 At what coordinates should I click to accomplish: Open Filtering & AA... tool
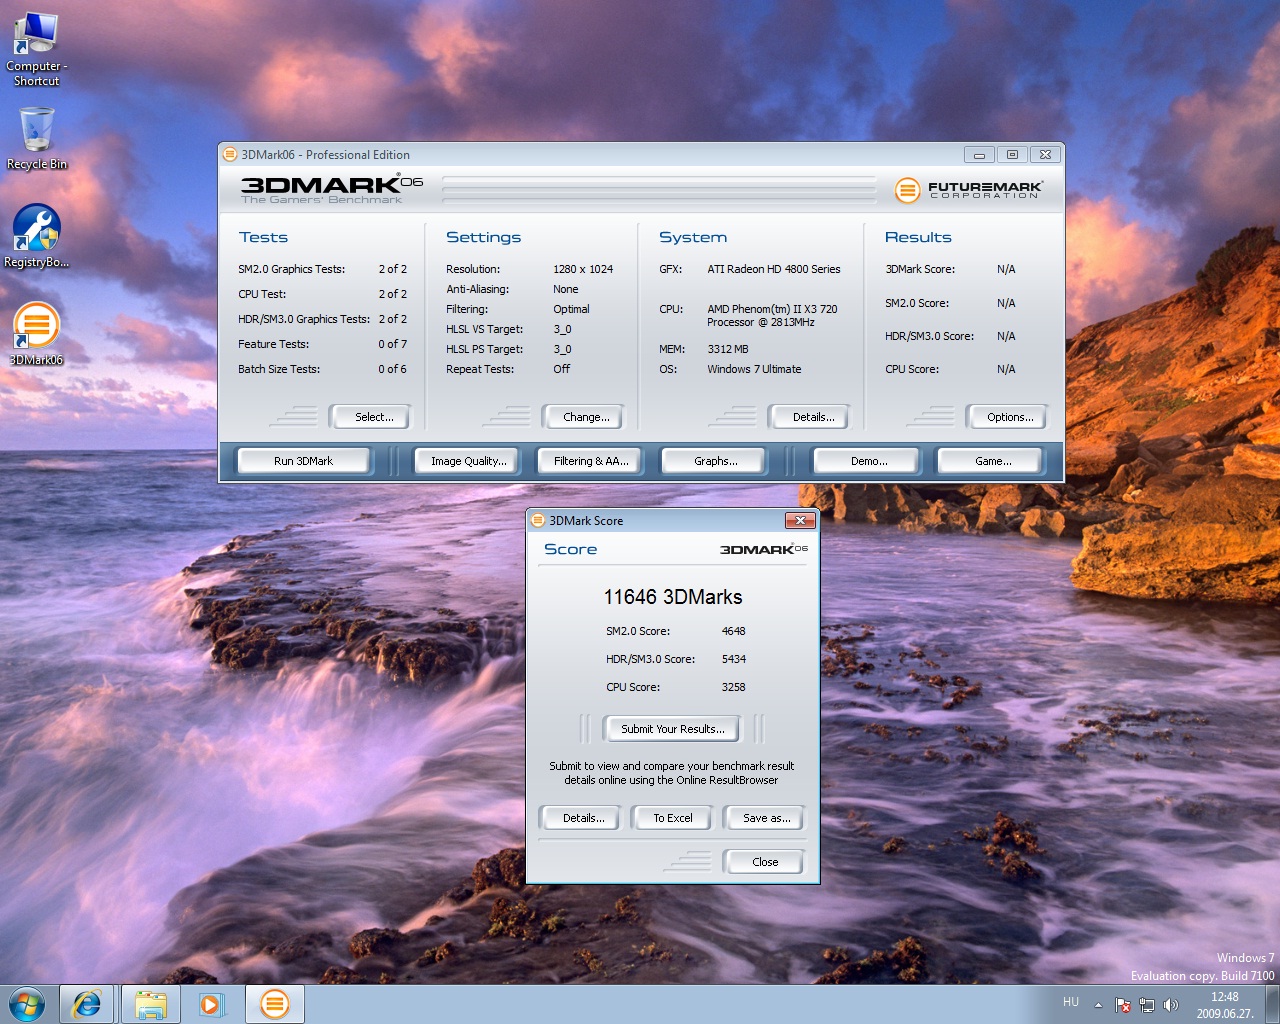click(590, 461)
